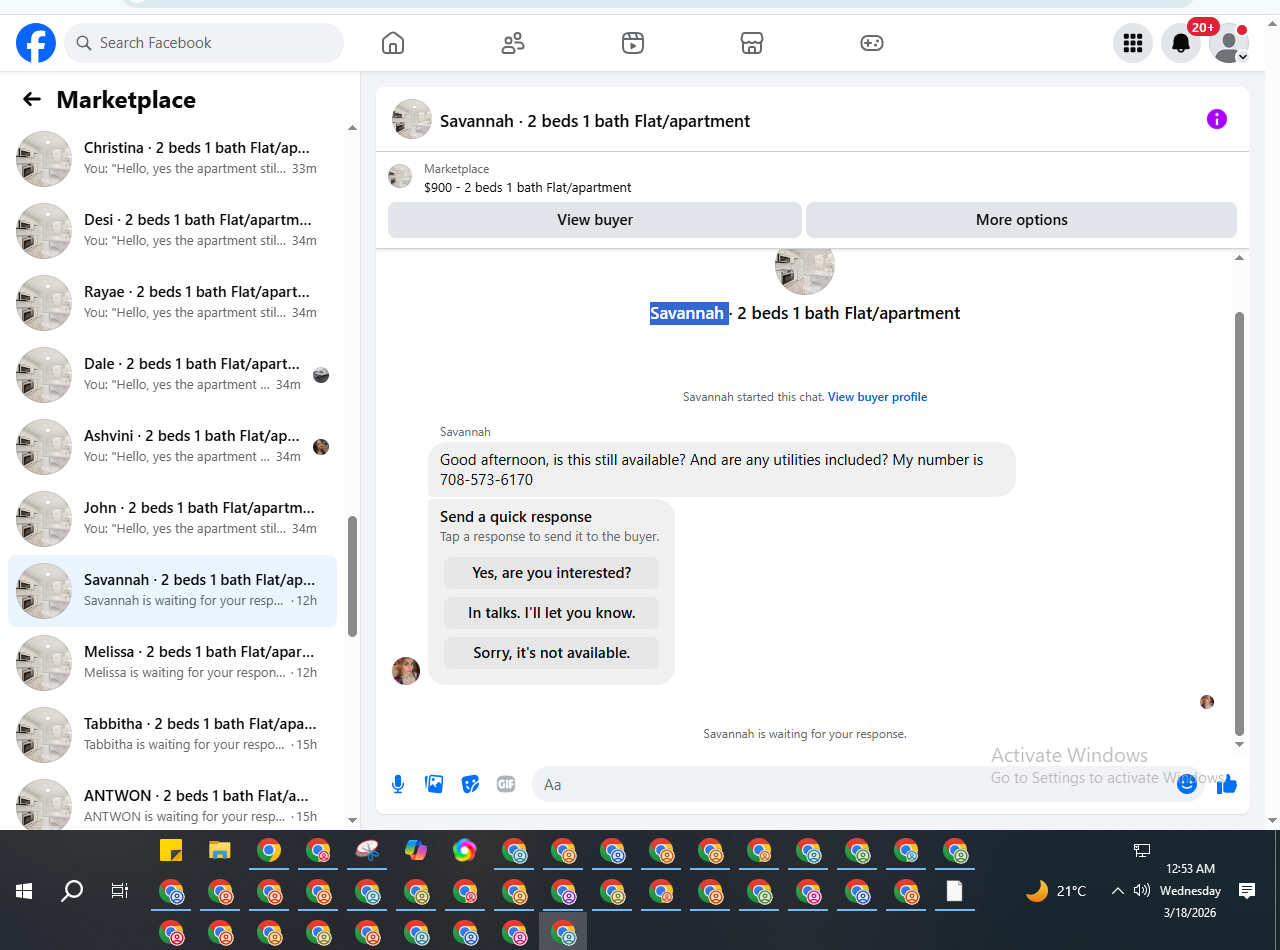Click the View buyer button
The width and height of the screenshot is (1280, 950).
pyautogui.click(x=595, y=220)
